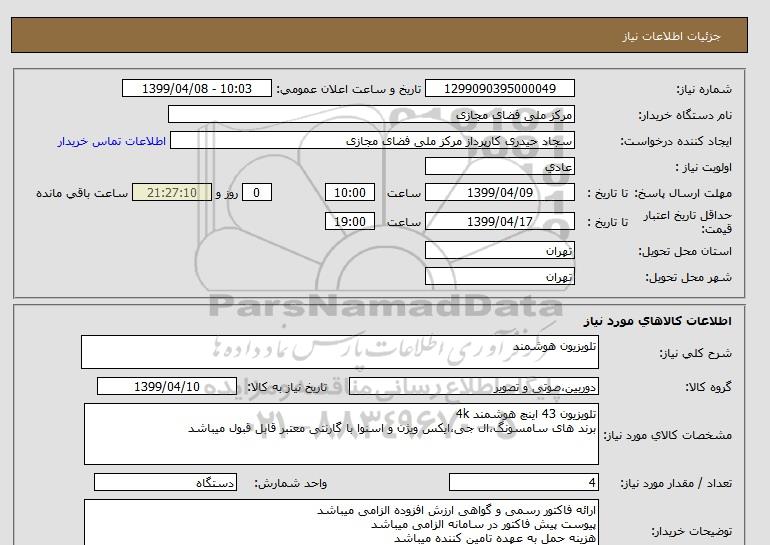Screen dimensions: 770x545
Task: Select the header title جزئیات اطلاعات نیاز
Action: tap(671, 36)
